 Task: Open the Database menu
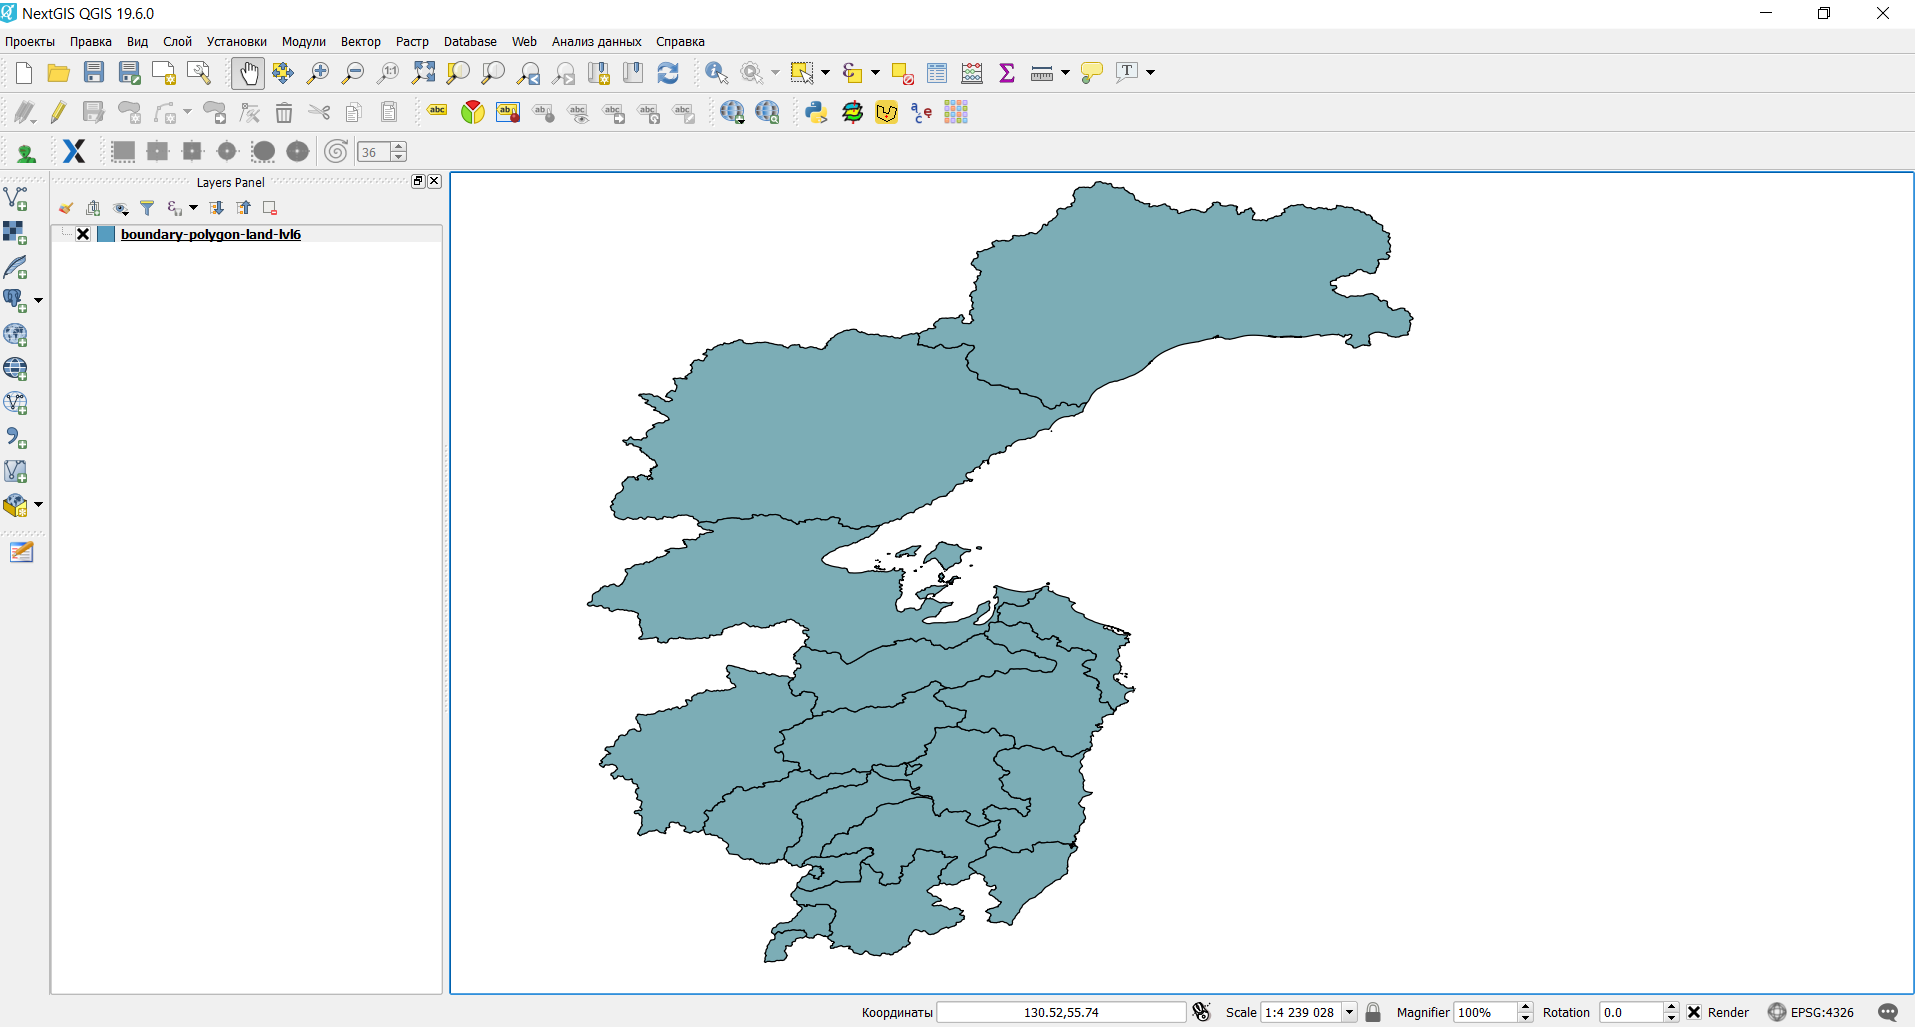469,41
